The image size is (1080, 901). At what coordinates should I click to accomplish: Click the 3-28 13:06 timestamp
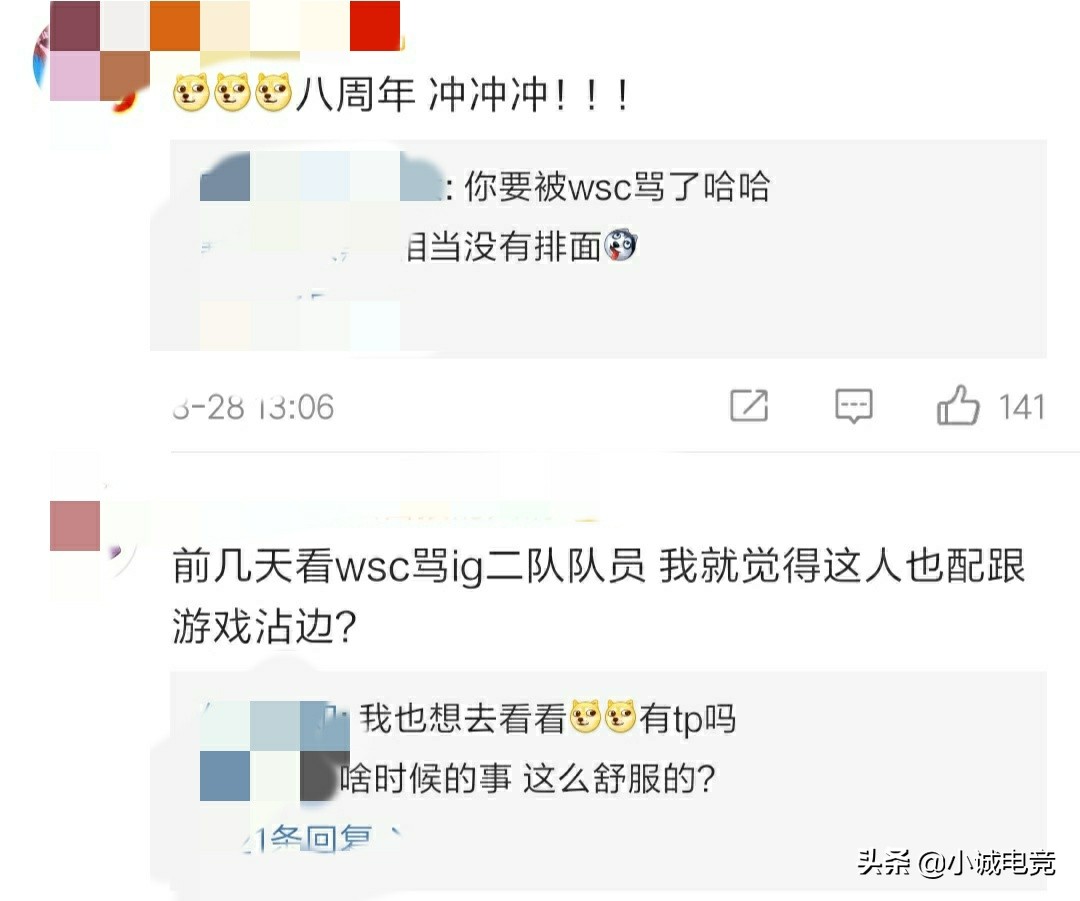point(253,406)
